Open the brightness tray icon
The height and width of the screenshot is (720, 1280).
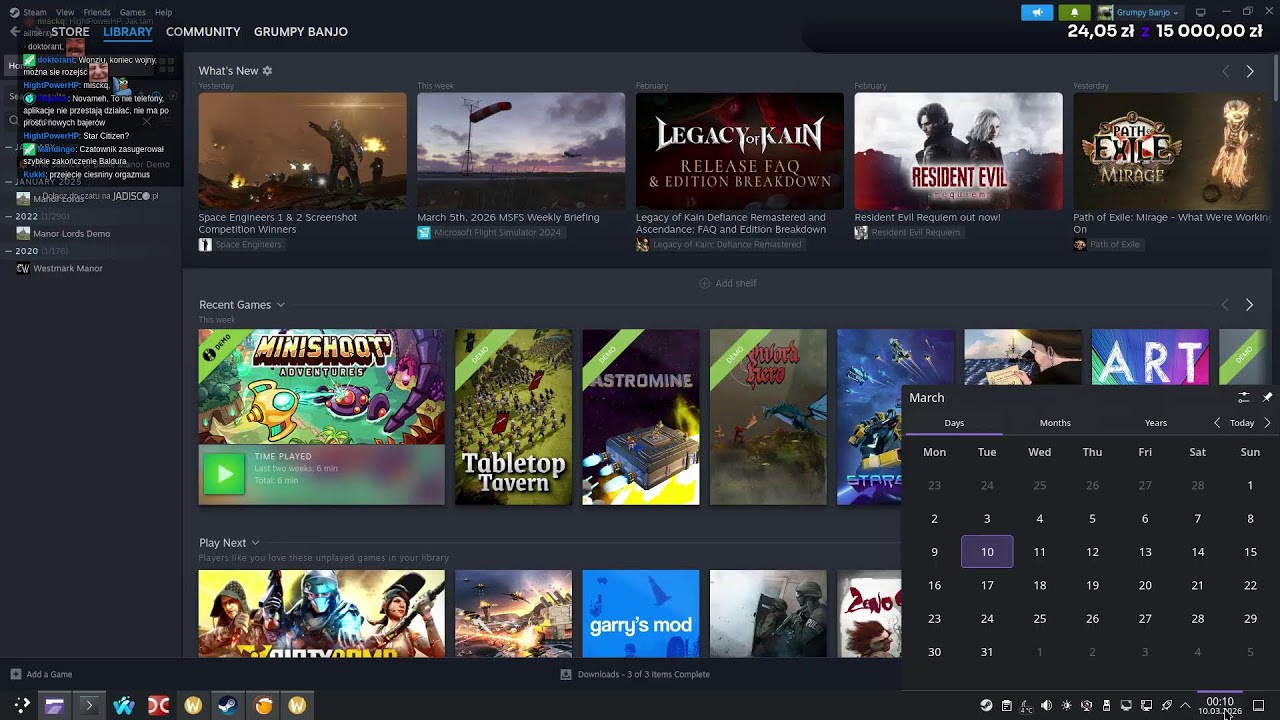pos(1066,705)
